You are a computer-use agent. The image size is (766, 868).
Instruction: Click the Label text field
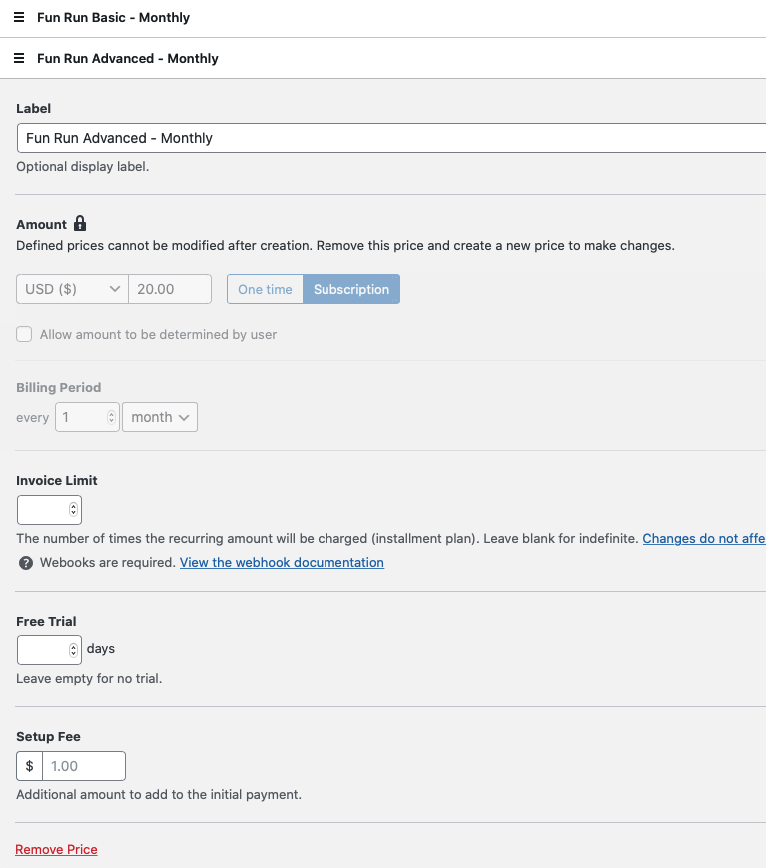point(391,138)
